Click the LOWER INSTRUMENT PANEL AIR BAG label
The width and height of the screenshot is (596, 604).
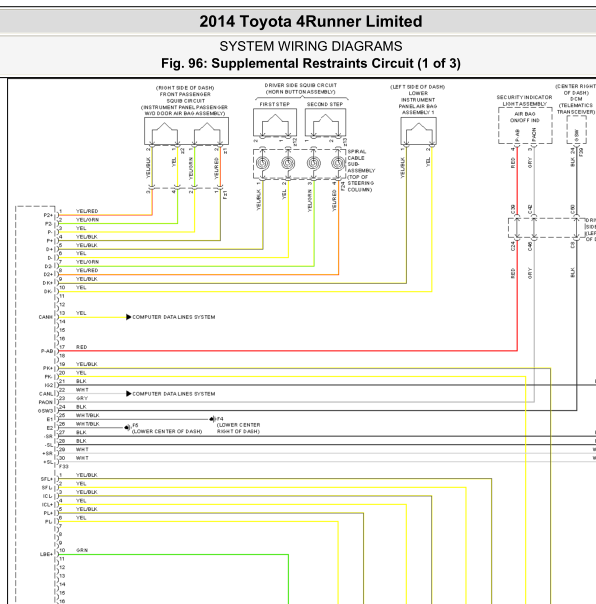[418, 100]
